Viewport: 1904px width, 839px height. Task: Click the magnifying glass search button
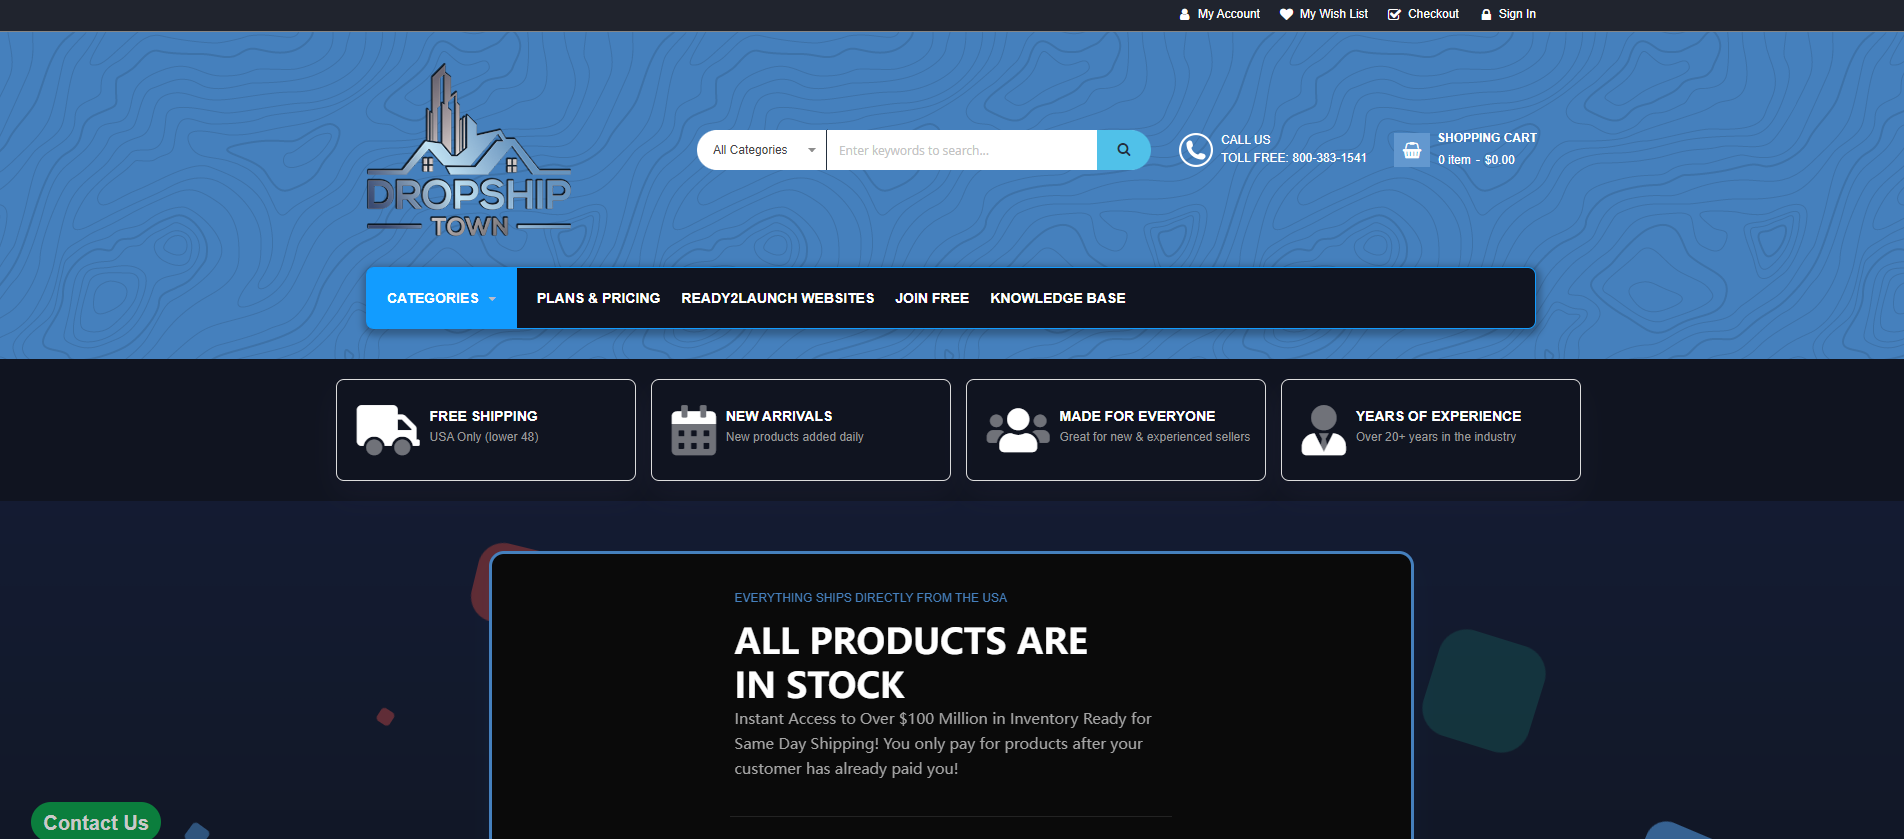coord(1124,150)
